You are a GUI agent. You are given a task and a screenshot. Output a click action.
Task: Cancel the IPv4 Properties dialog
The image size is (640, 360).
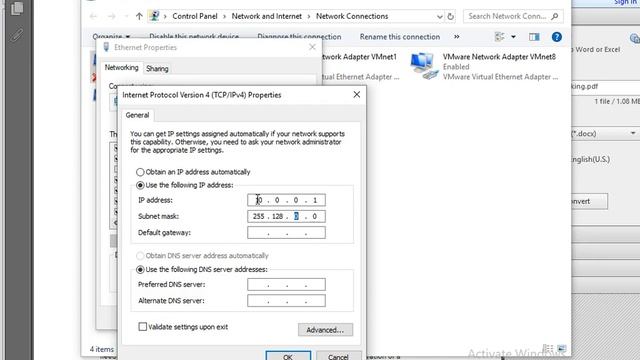(x=338, y=356)
